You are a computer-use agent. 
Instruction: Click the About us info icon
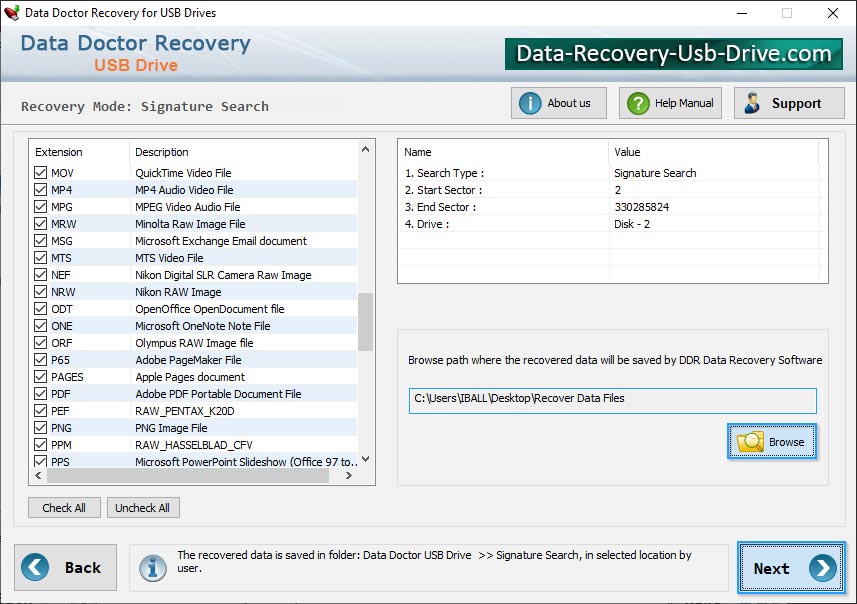point(530,103)
